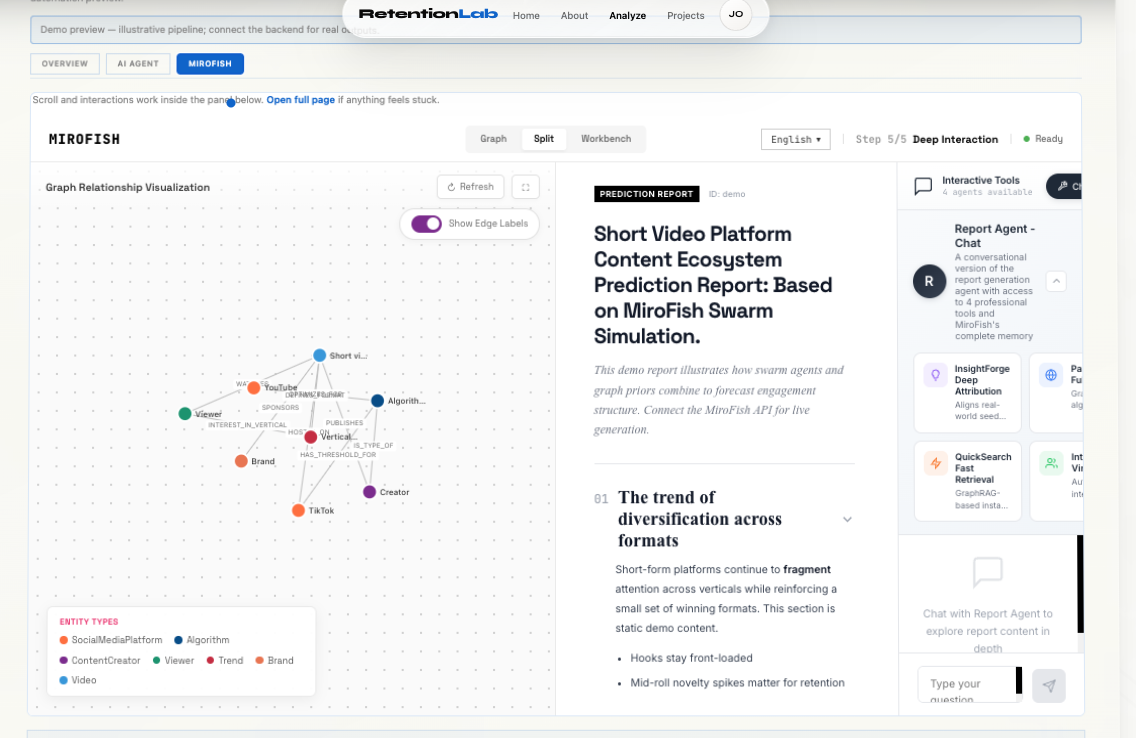This screenshot has height=738, width=1136.
Task: Switch to the Graph view tab
Action: [x=493, y=139]
